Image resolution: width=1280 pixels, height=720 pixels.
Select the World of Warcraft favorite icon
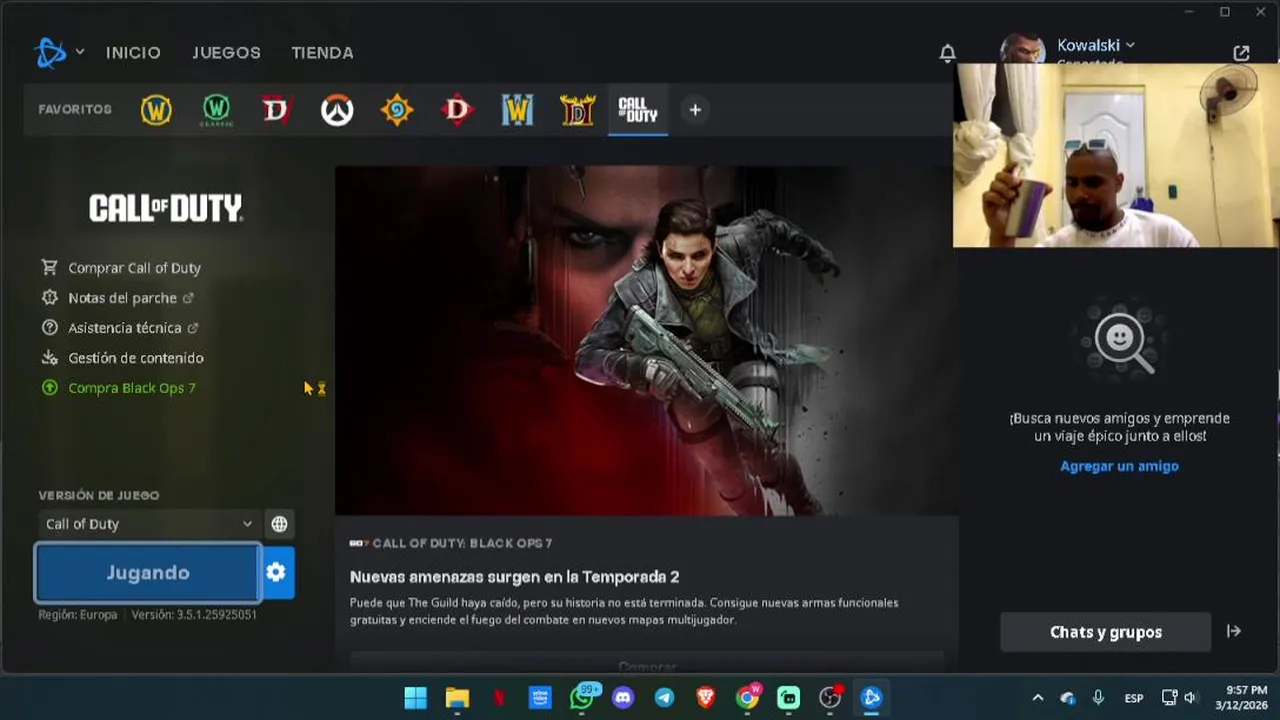(156, 109)
